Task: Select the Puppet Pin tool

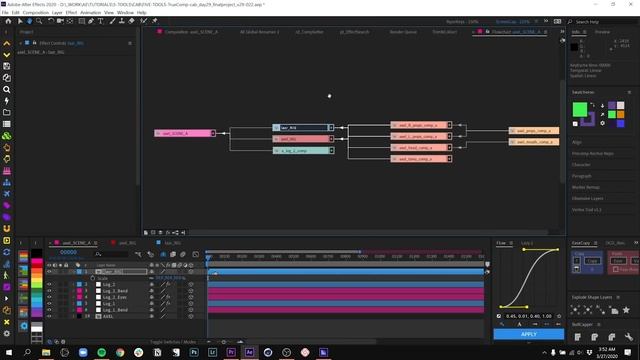Action: pos(155,21)
